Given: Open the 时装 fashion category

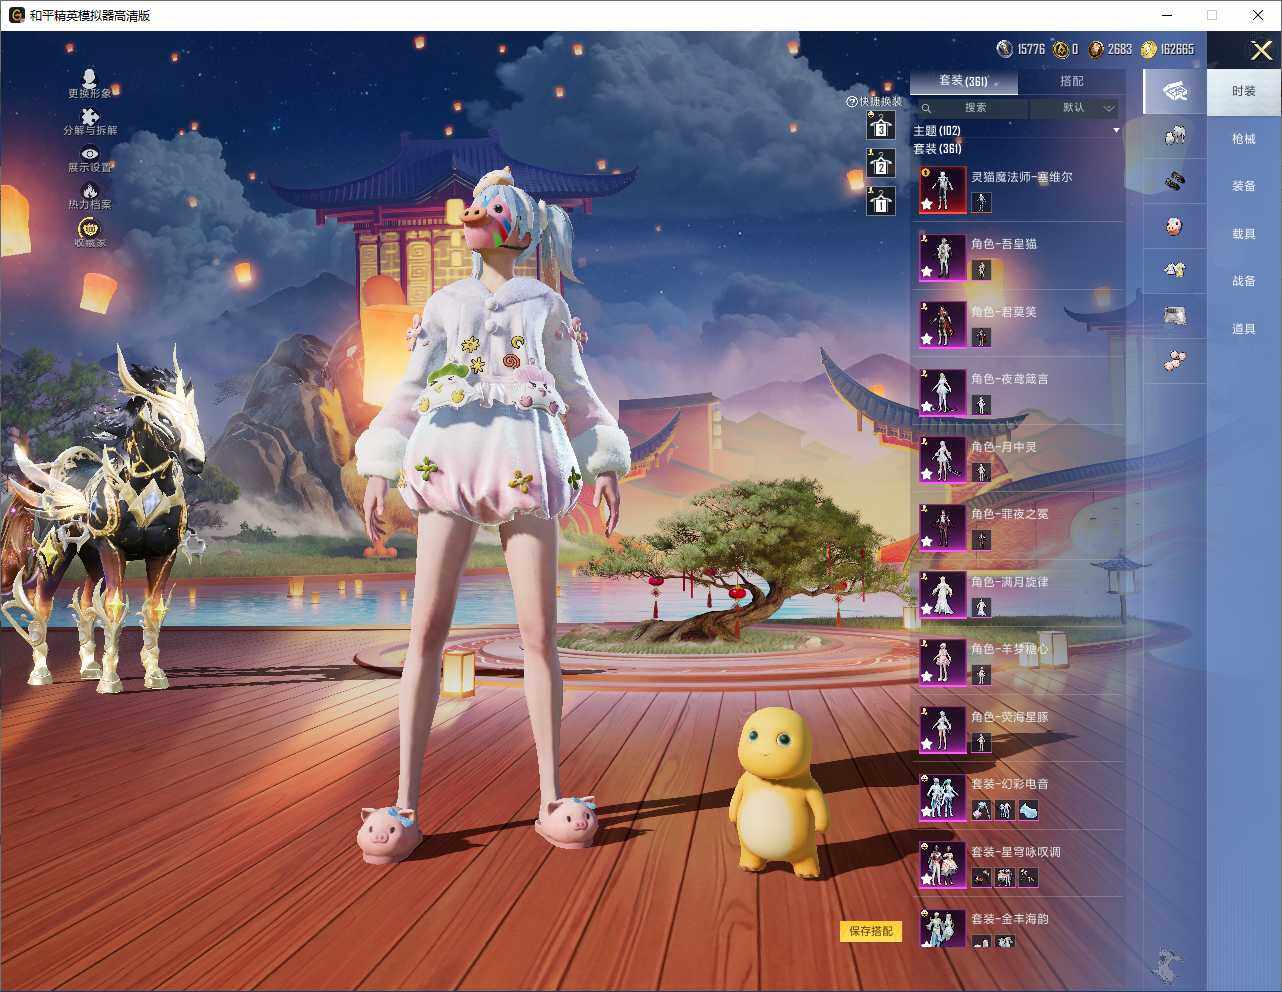Looking at the screenshot, I should (x=1244, y=91).
